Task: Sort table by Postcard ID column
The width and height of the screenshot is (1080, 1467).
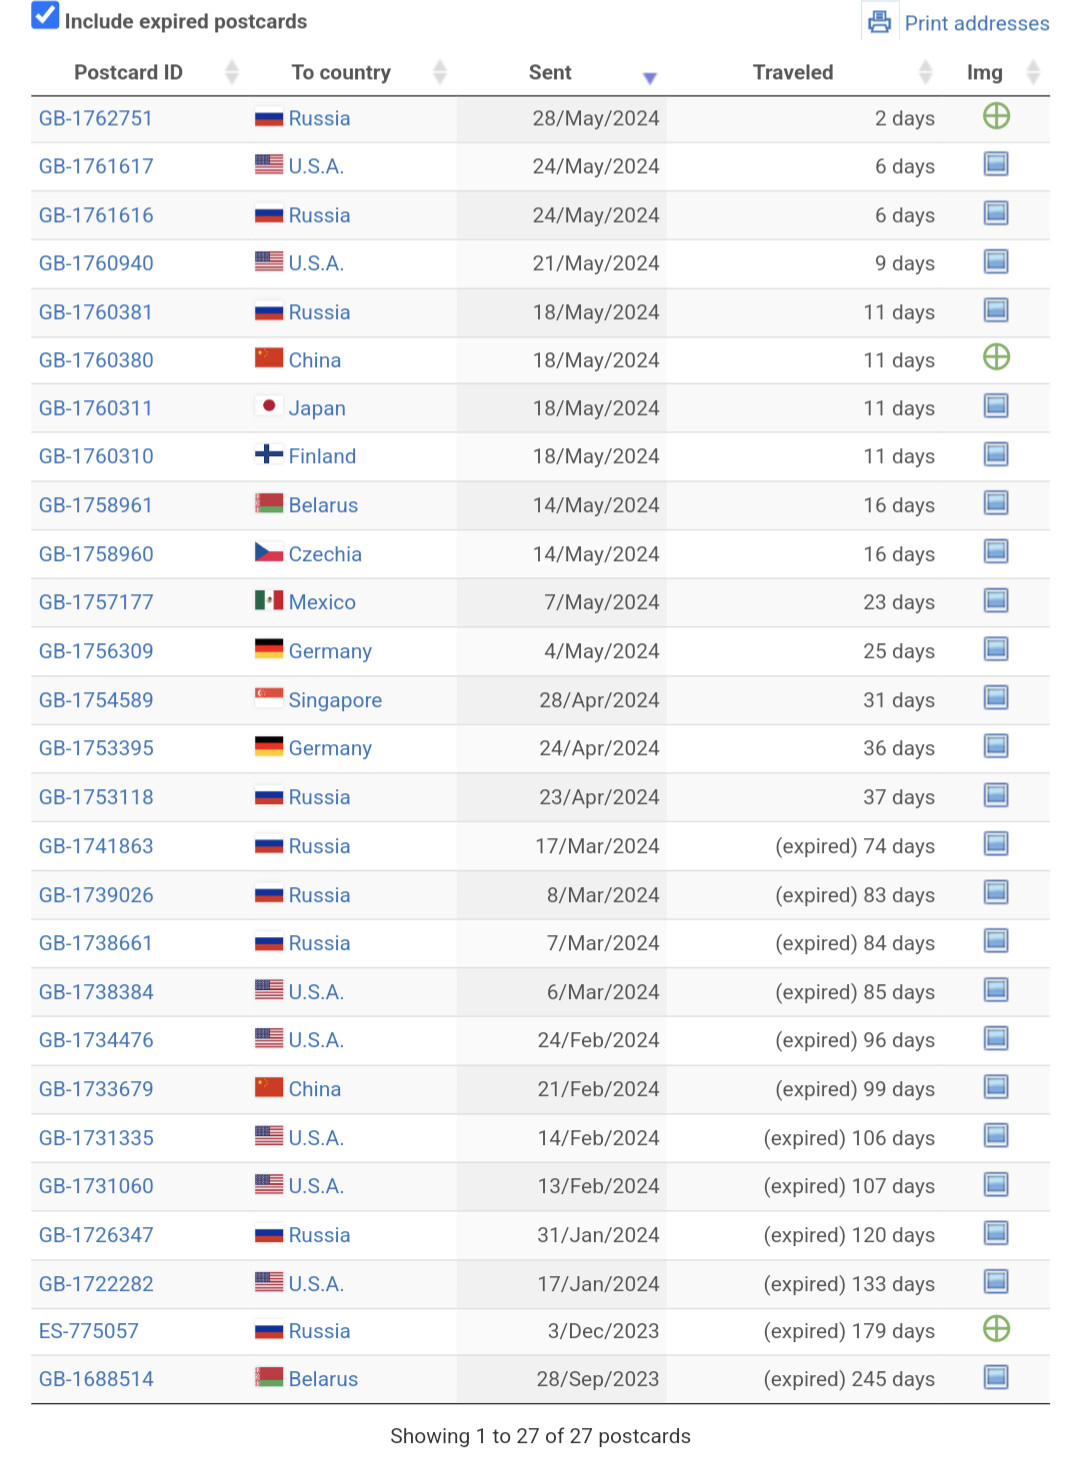Action: [231, 72]
